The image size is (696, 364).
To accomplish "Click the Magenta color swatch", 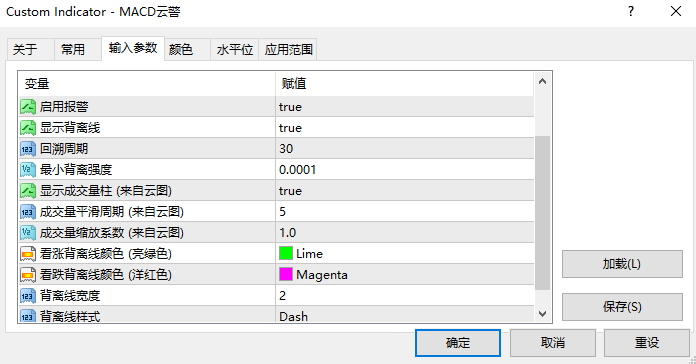I will click(286, 274).
